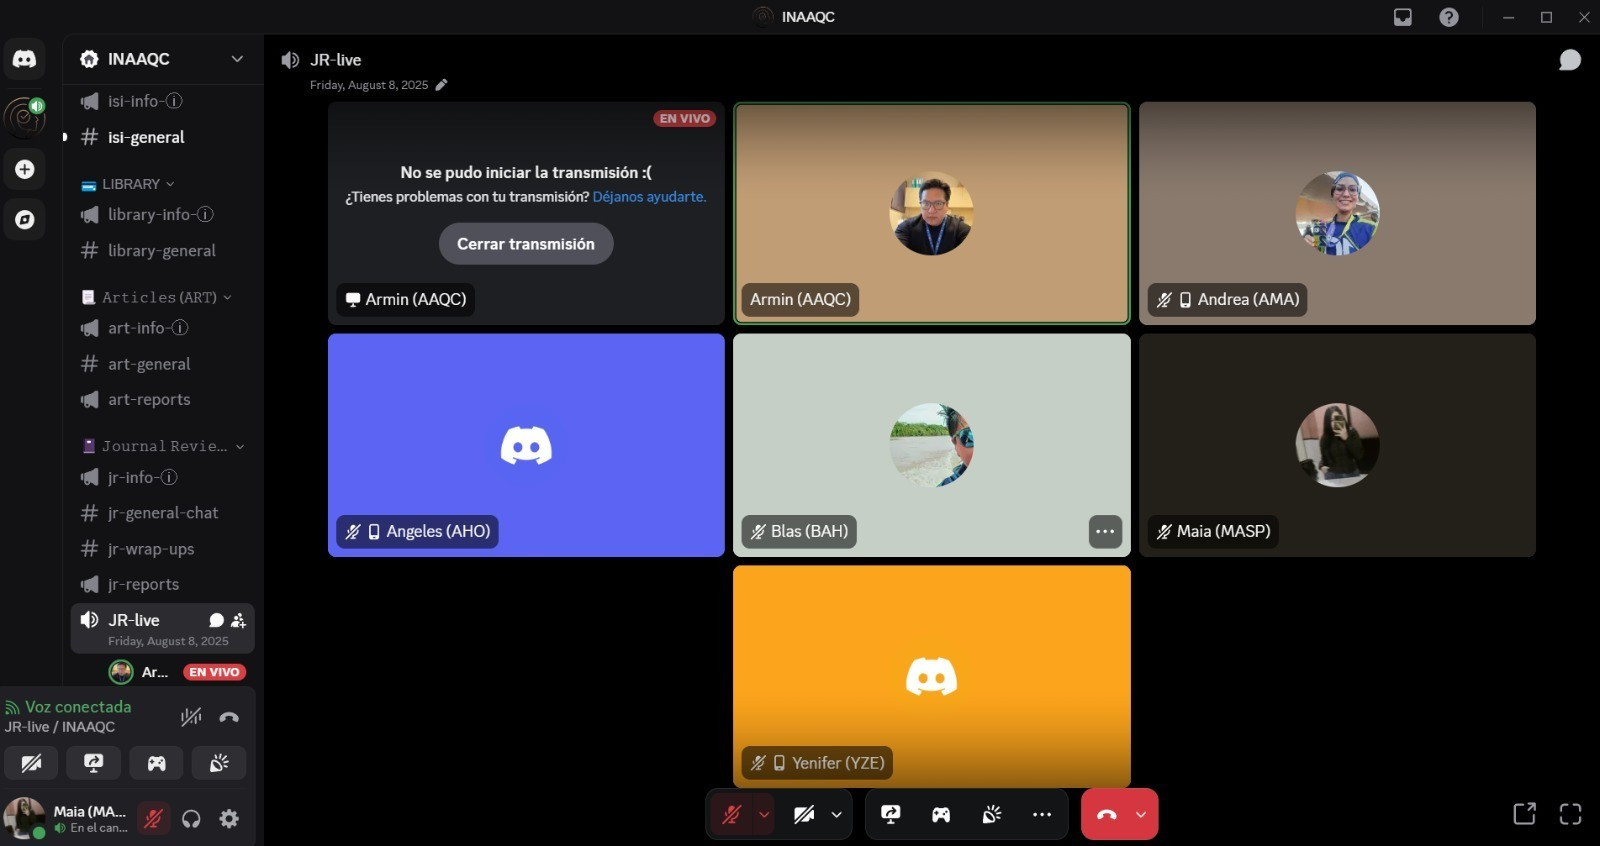
Task: Open the soundboard icon in bottom toolbar
Action: point(991,814)
